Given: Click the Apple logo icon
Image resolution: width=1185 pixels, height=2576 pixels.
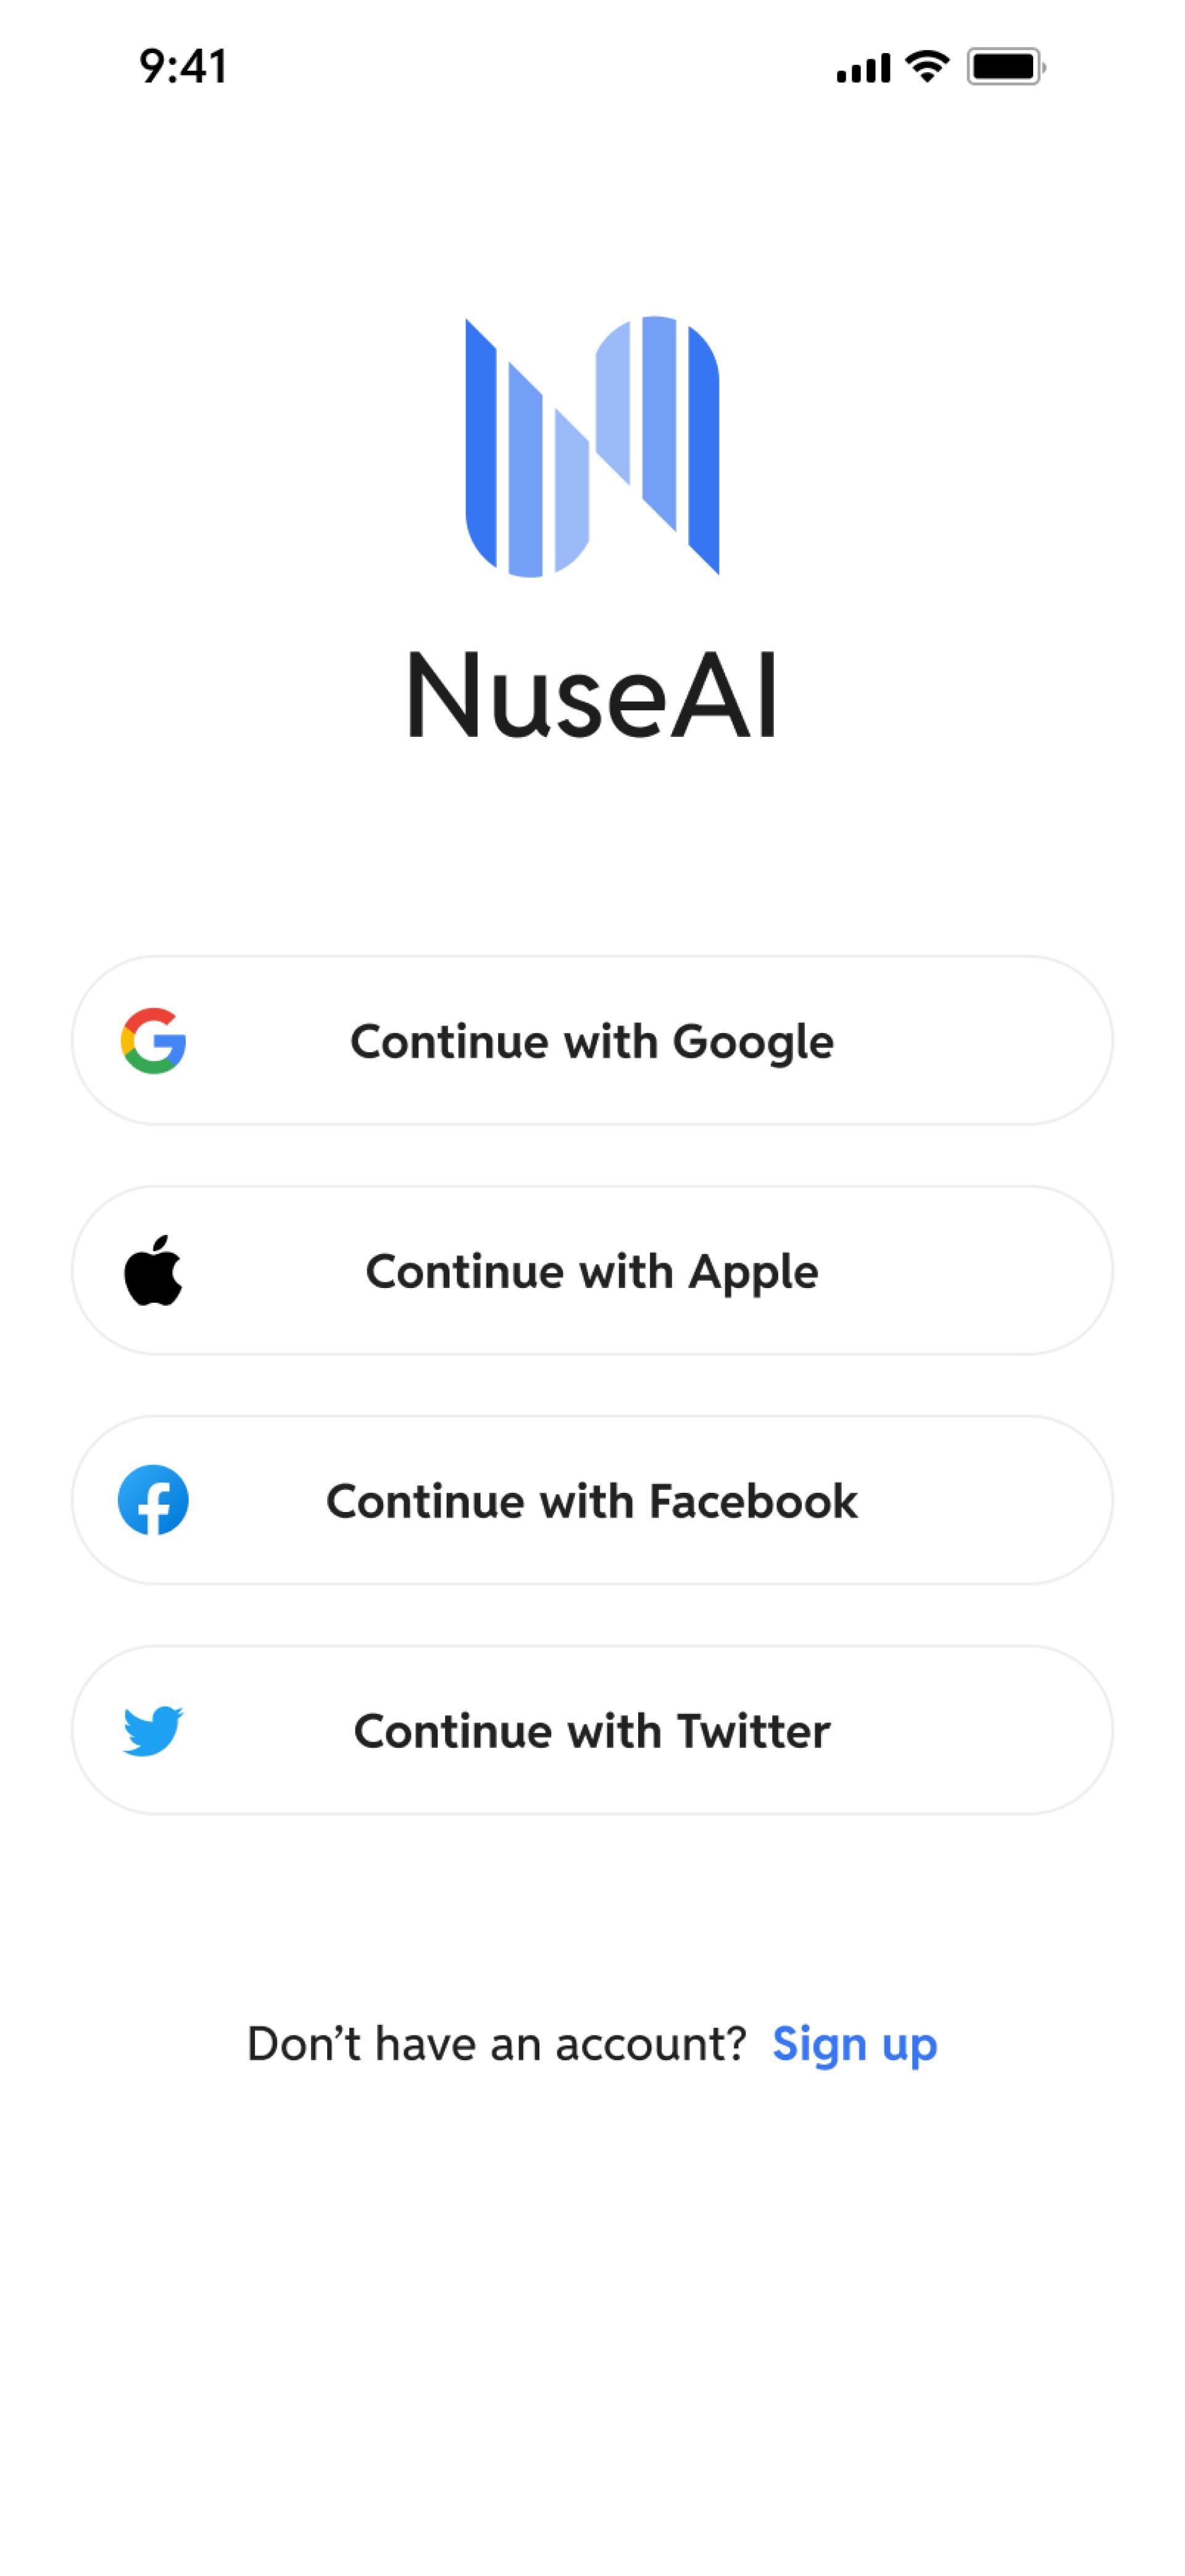Looking at the screenshot, I should pos(153,1270).
